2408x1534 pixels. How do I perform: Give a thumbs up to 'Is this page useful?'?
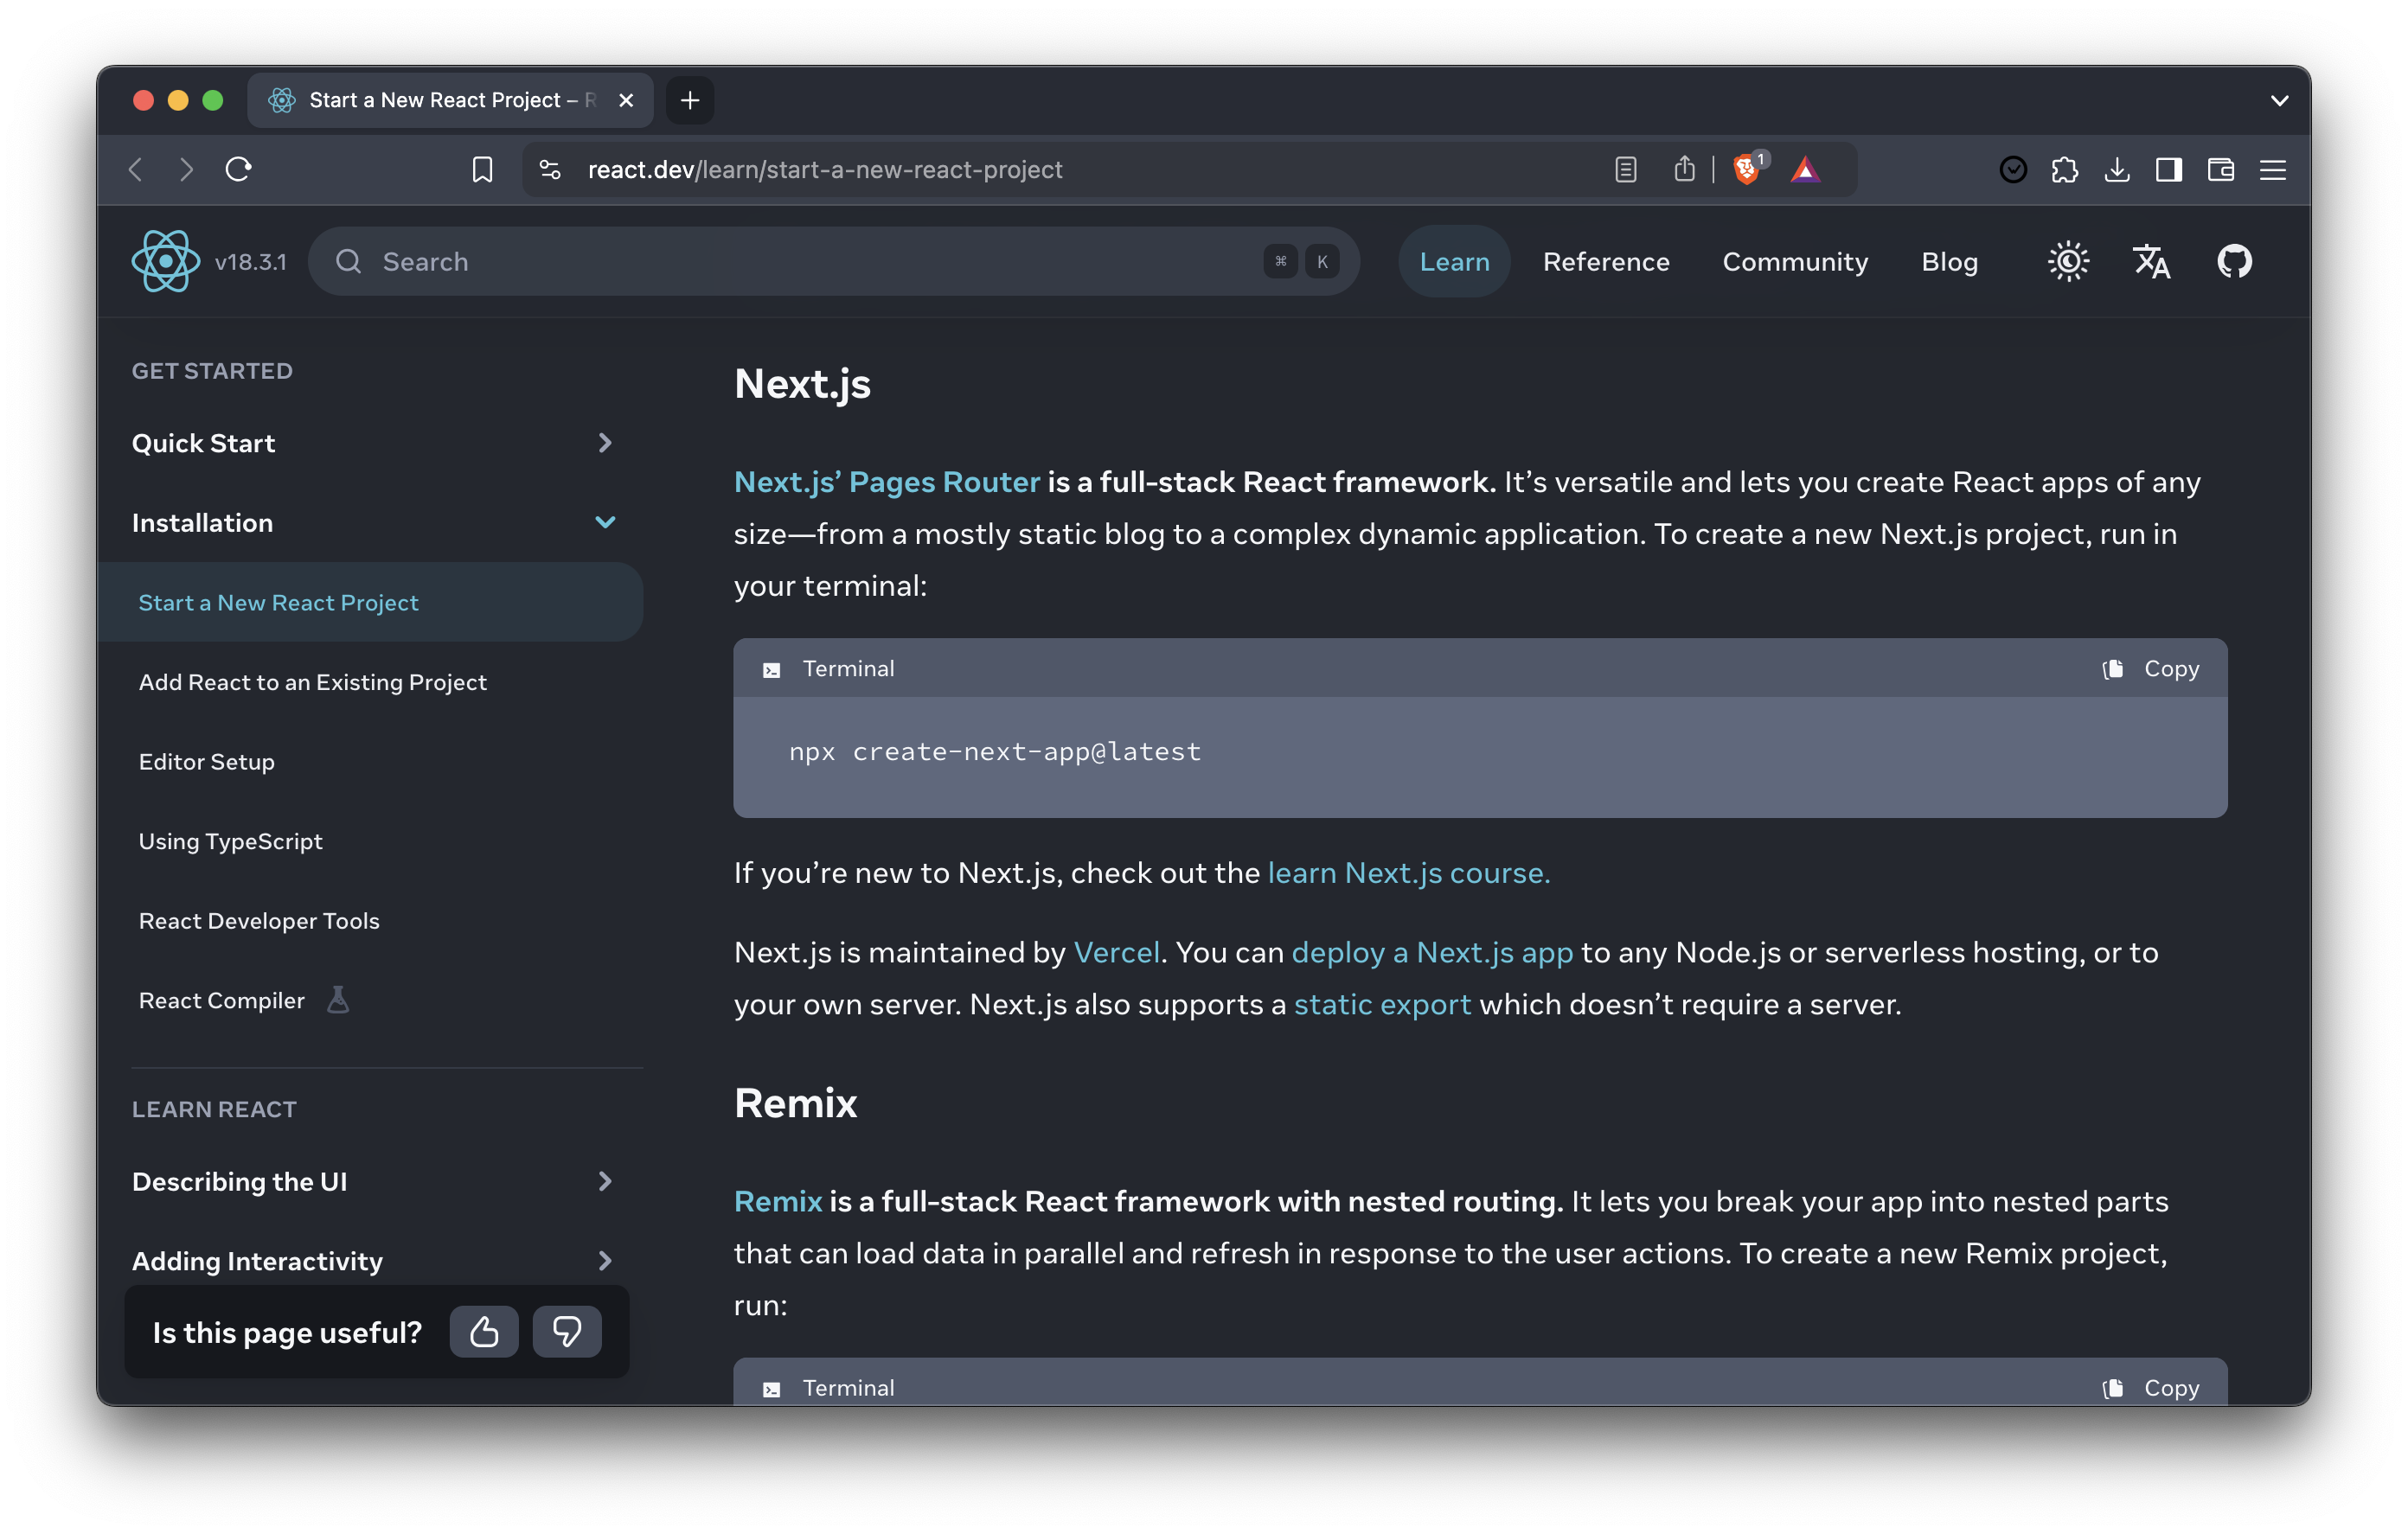tap(484, 1331)
